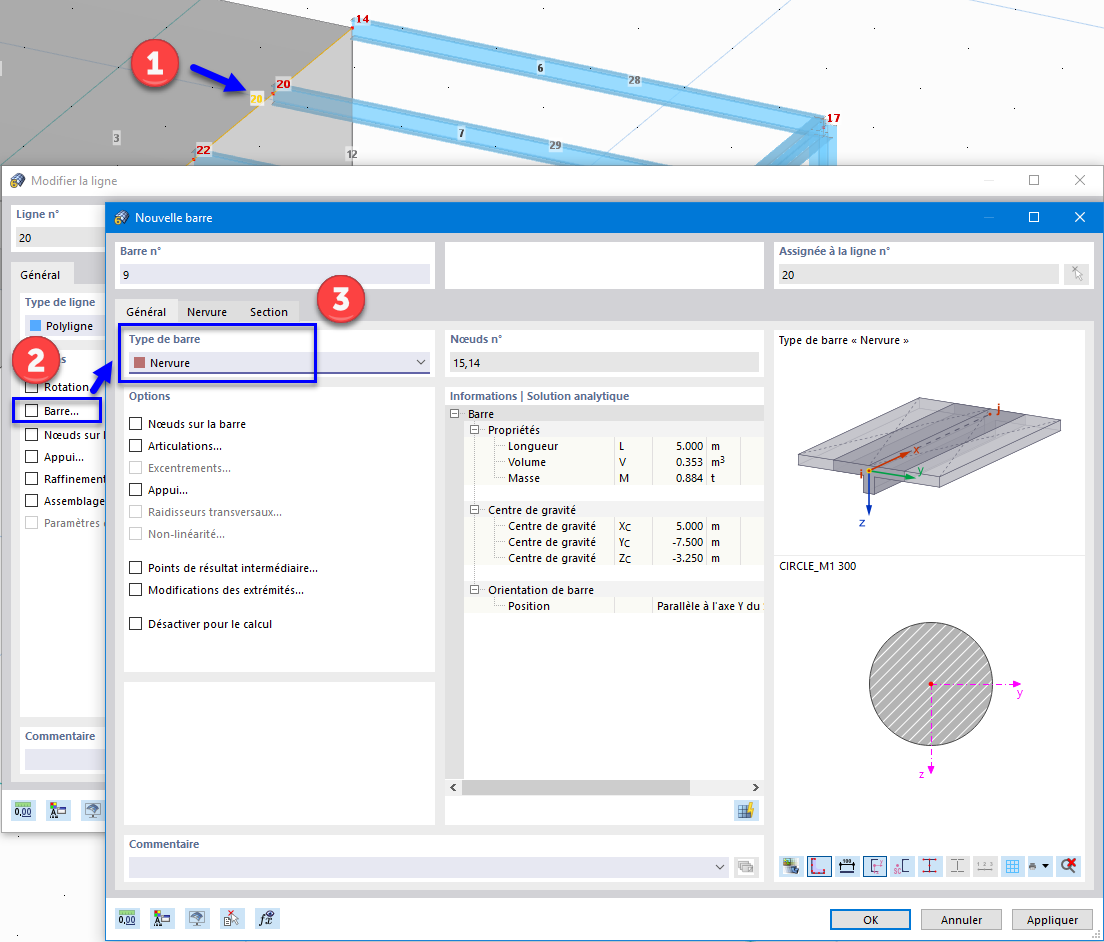This screenshot has width=1104, height=942.
Task: Click the grayed I-section elements icon
Action: pyautogui.click(x=958, y=866)
